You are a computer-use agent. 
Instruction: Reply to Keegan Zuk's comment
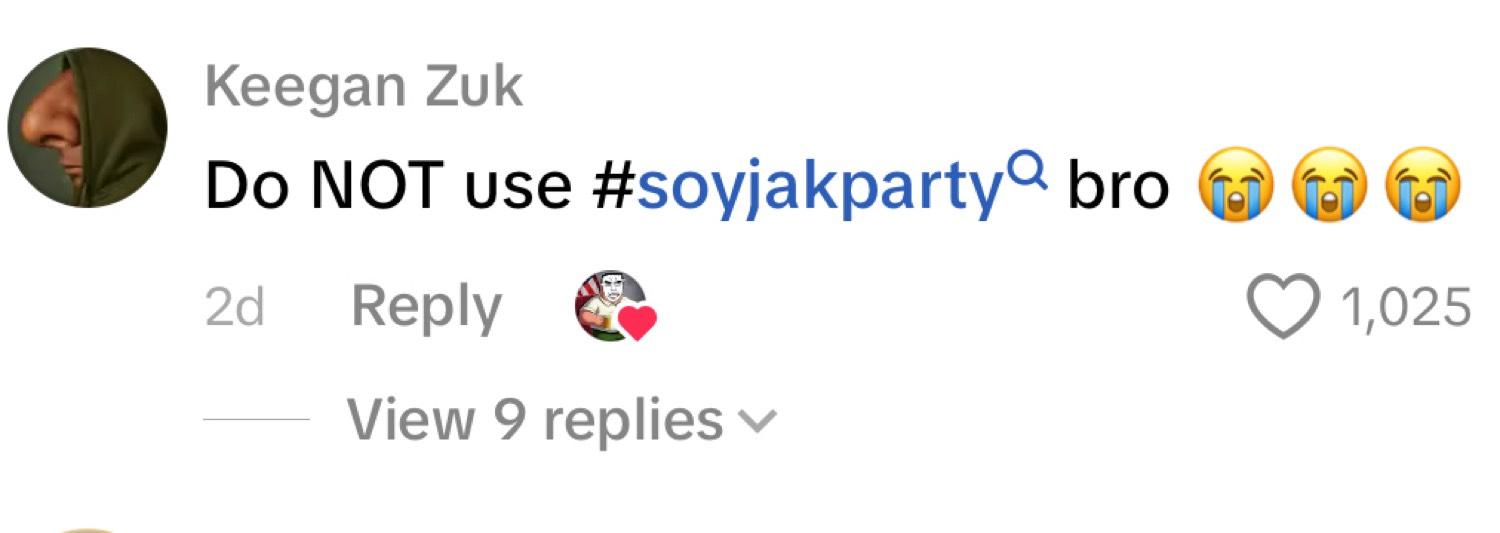[x=426, y=306]
